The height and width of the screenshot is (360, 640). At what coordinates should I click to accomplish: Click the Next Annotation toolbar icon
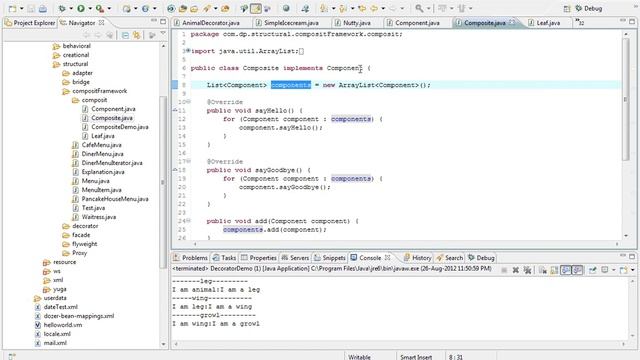tap(324, 8)
